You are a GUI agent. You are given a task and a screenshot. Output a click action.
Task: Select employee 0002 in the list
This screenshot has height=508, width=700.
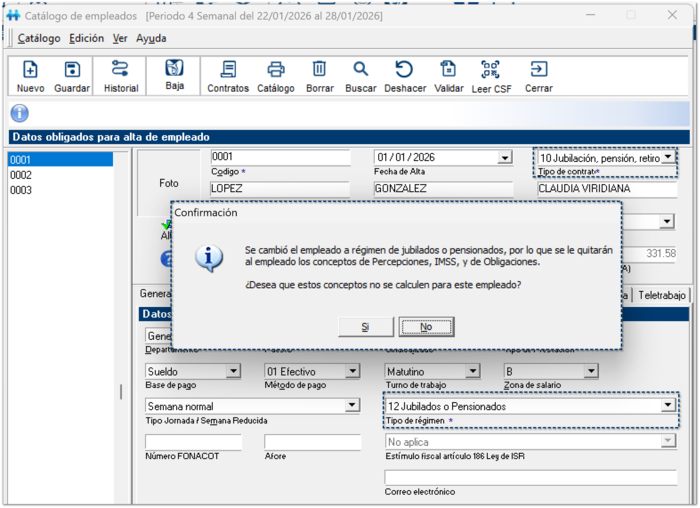click(21, 175)
